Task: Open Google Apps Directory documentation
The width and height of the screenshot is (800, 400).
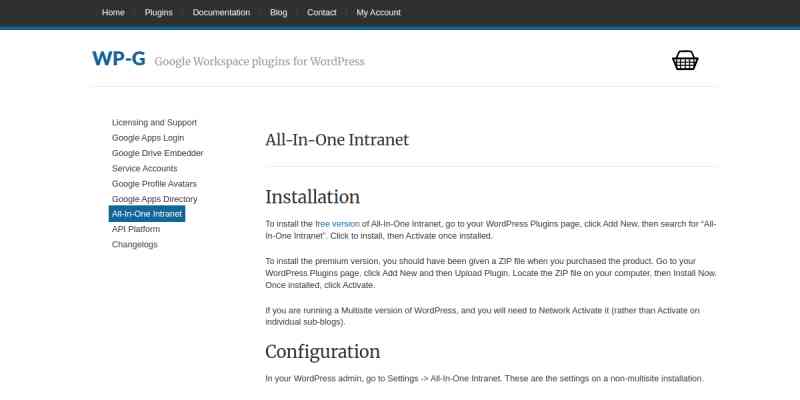Action: 155,199
